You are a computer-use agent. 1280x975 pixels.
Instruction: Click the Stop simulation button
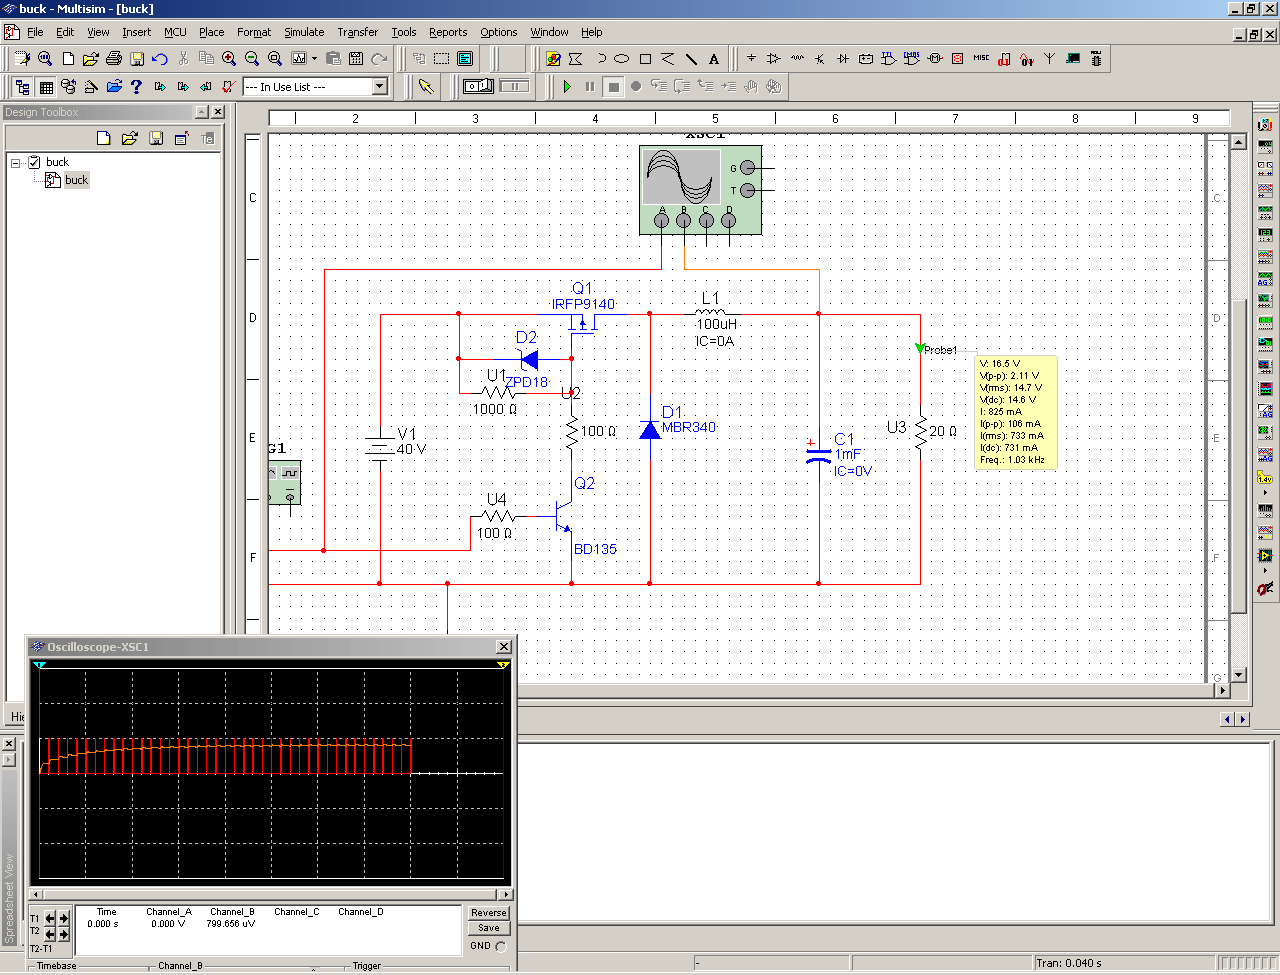tap(614, 87)
